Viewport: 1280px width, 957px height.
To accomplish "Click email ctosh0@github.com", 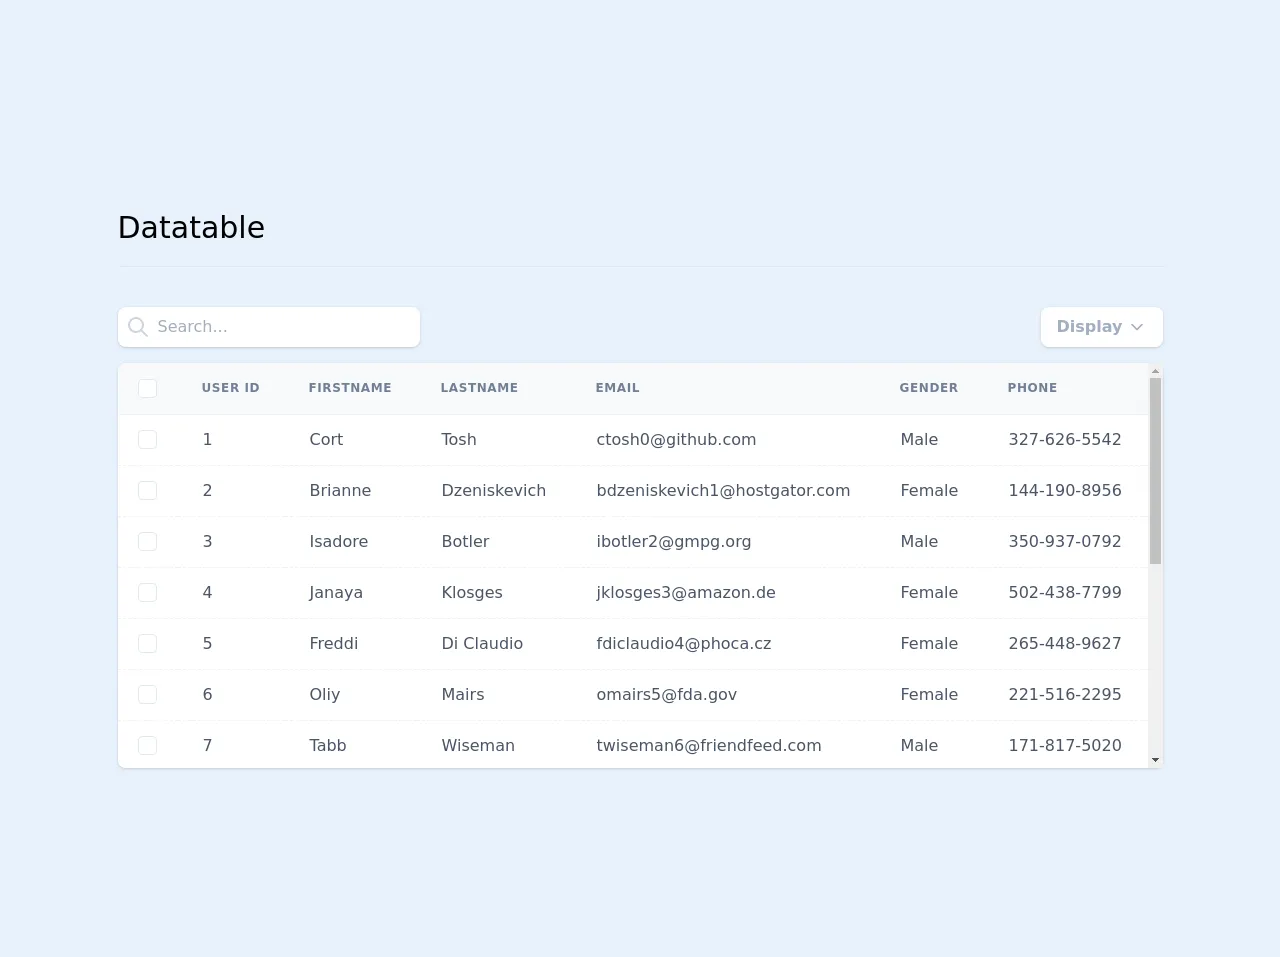I will coord(676,439).
